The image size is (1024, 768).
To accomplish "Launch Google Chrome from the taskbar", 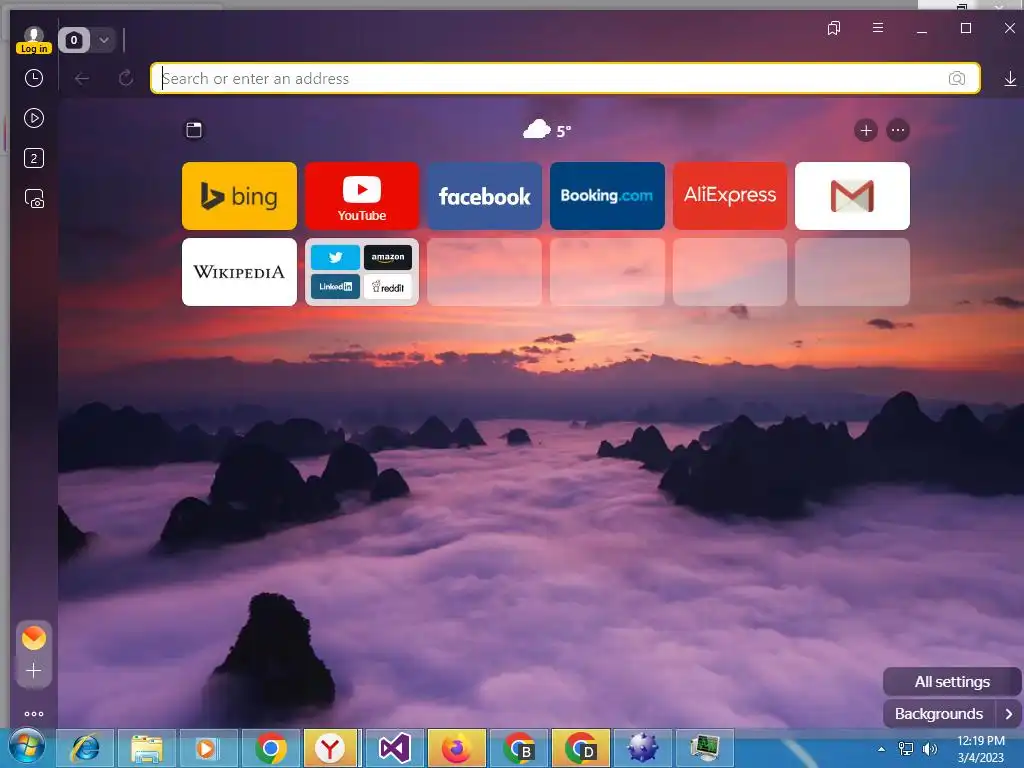I will pos(270,748).
